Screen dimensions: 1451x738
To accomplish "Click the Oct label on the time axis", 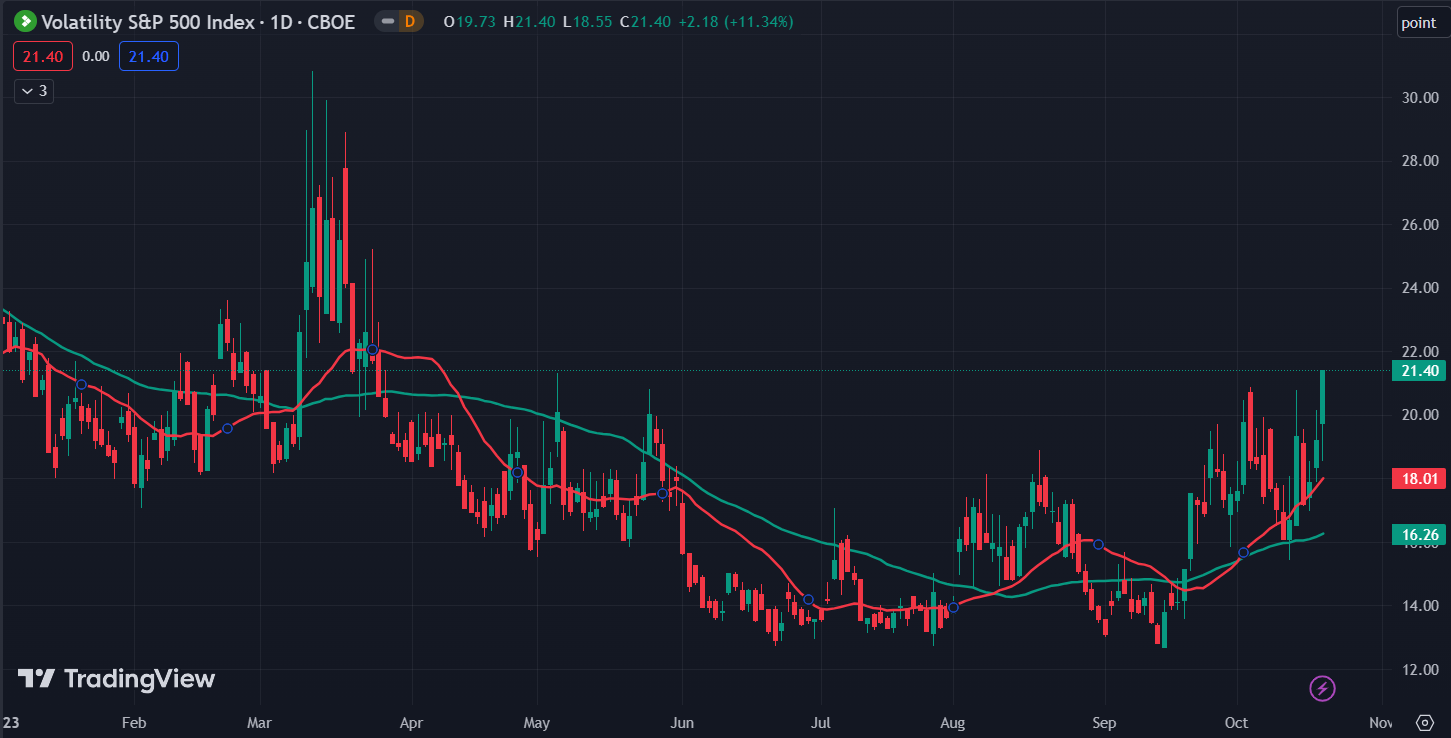I will [x=1237, y=722].
